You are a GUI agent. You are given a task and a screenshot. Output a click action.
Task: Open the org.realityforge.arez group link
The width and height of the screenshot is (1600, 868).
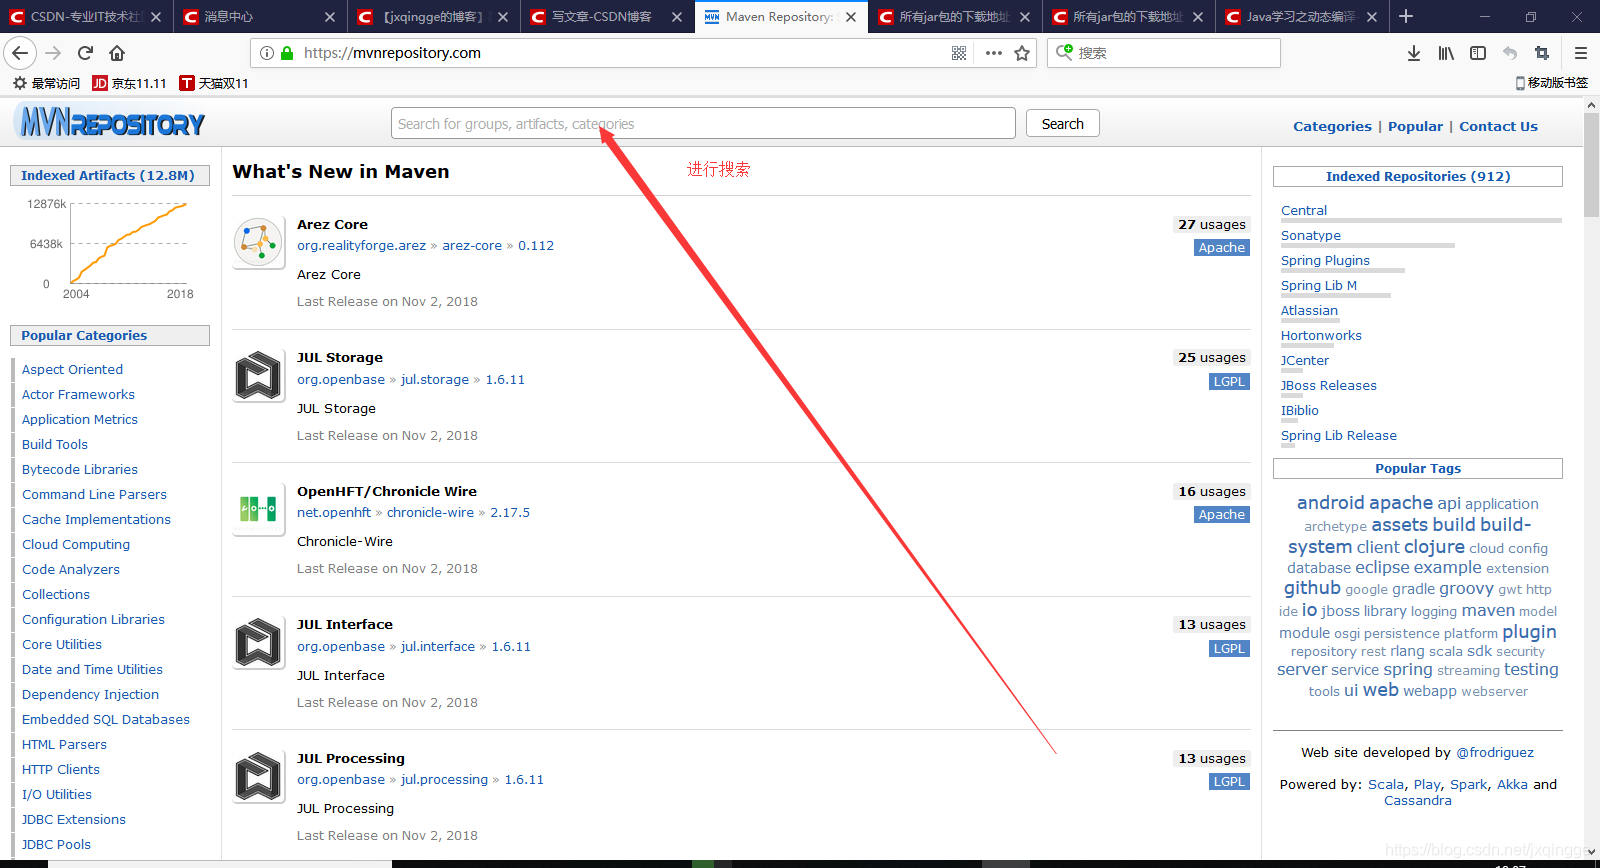pyautogui.click(x=361, y=245)
